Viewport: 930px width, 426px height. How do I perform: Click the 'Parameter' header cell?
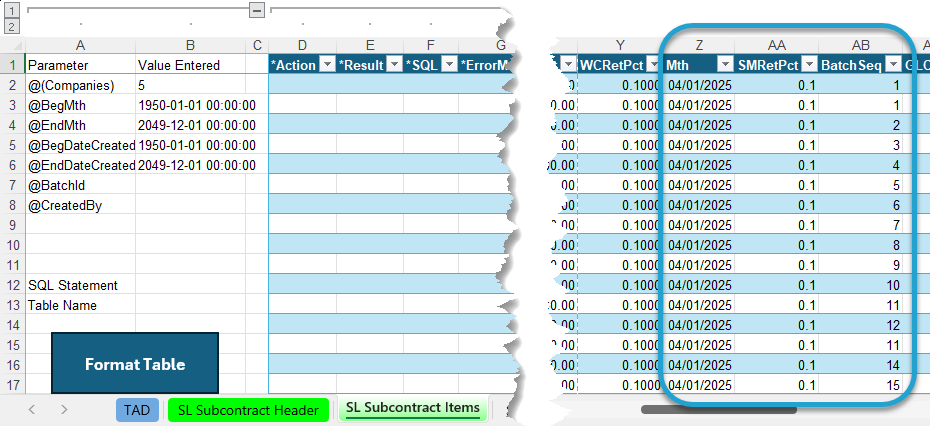pos(81,65)
